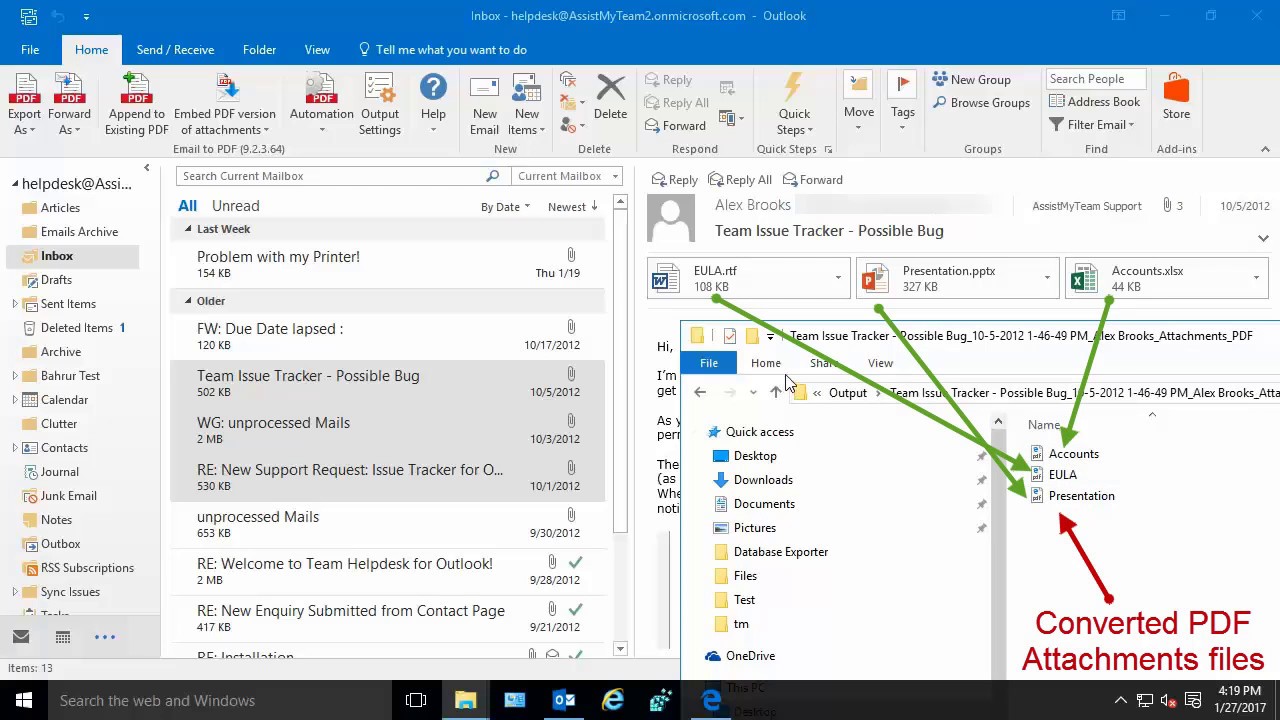Viewport: 1280px width, 720px height.
Task: Collapse the Older message group
Action: pyautogui.click(x=188, y=301)
